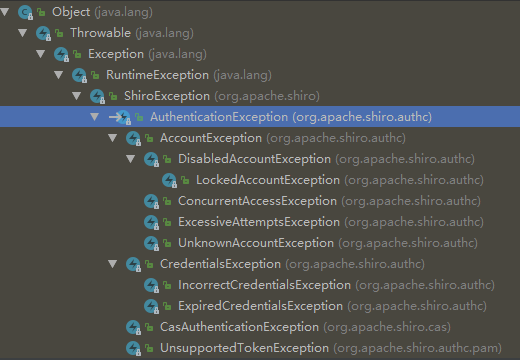Click the CredentialsException class icon
Screen dimensions: 520x360
click(x=133, y=265)
